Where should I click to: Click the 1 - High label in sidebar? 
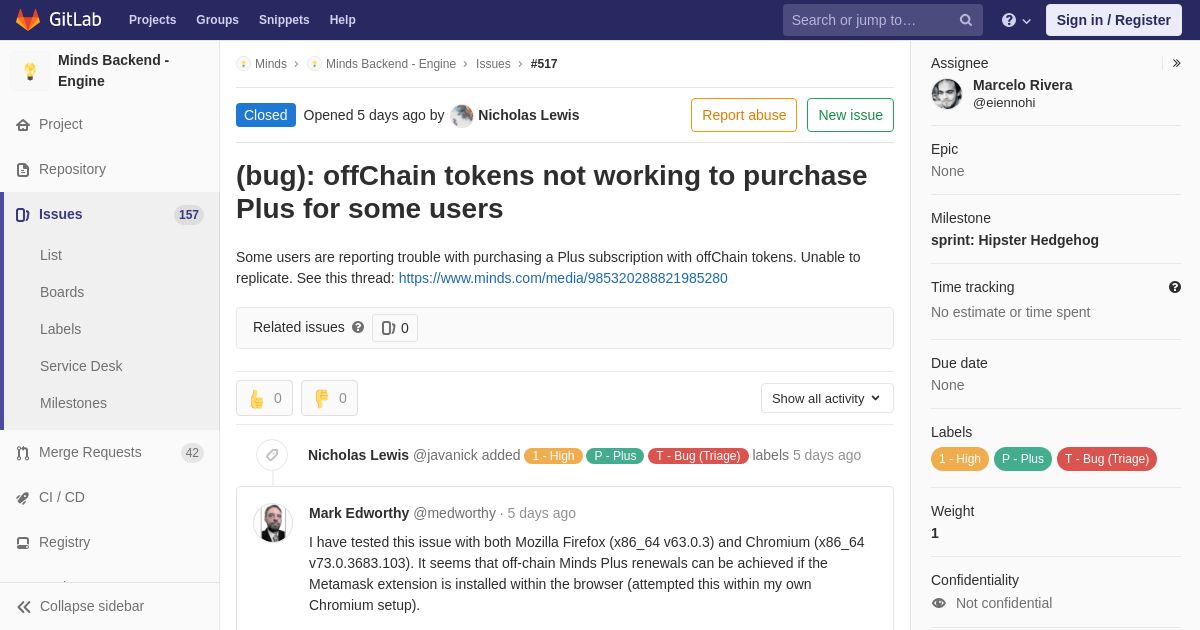click(x=960, y=459)
